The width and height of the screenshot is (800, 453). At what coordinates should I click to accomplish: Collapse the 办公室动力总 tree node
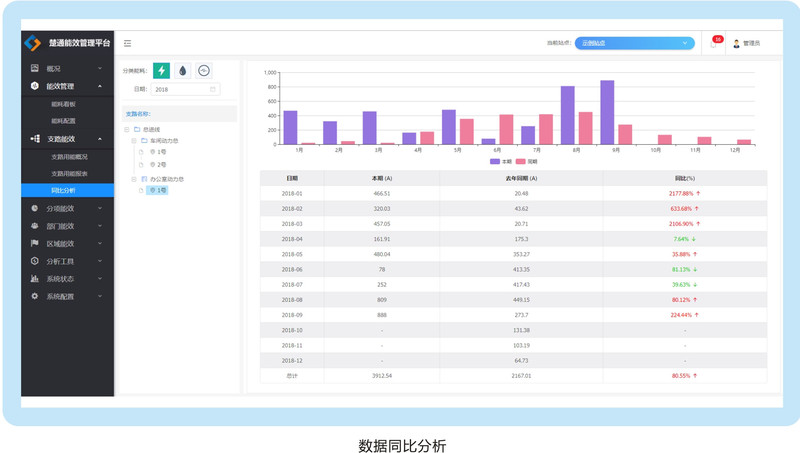(134, 179)
